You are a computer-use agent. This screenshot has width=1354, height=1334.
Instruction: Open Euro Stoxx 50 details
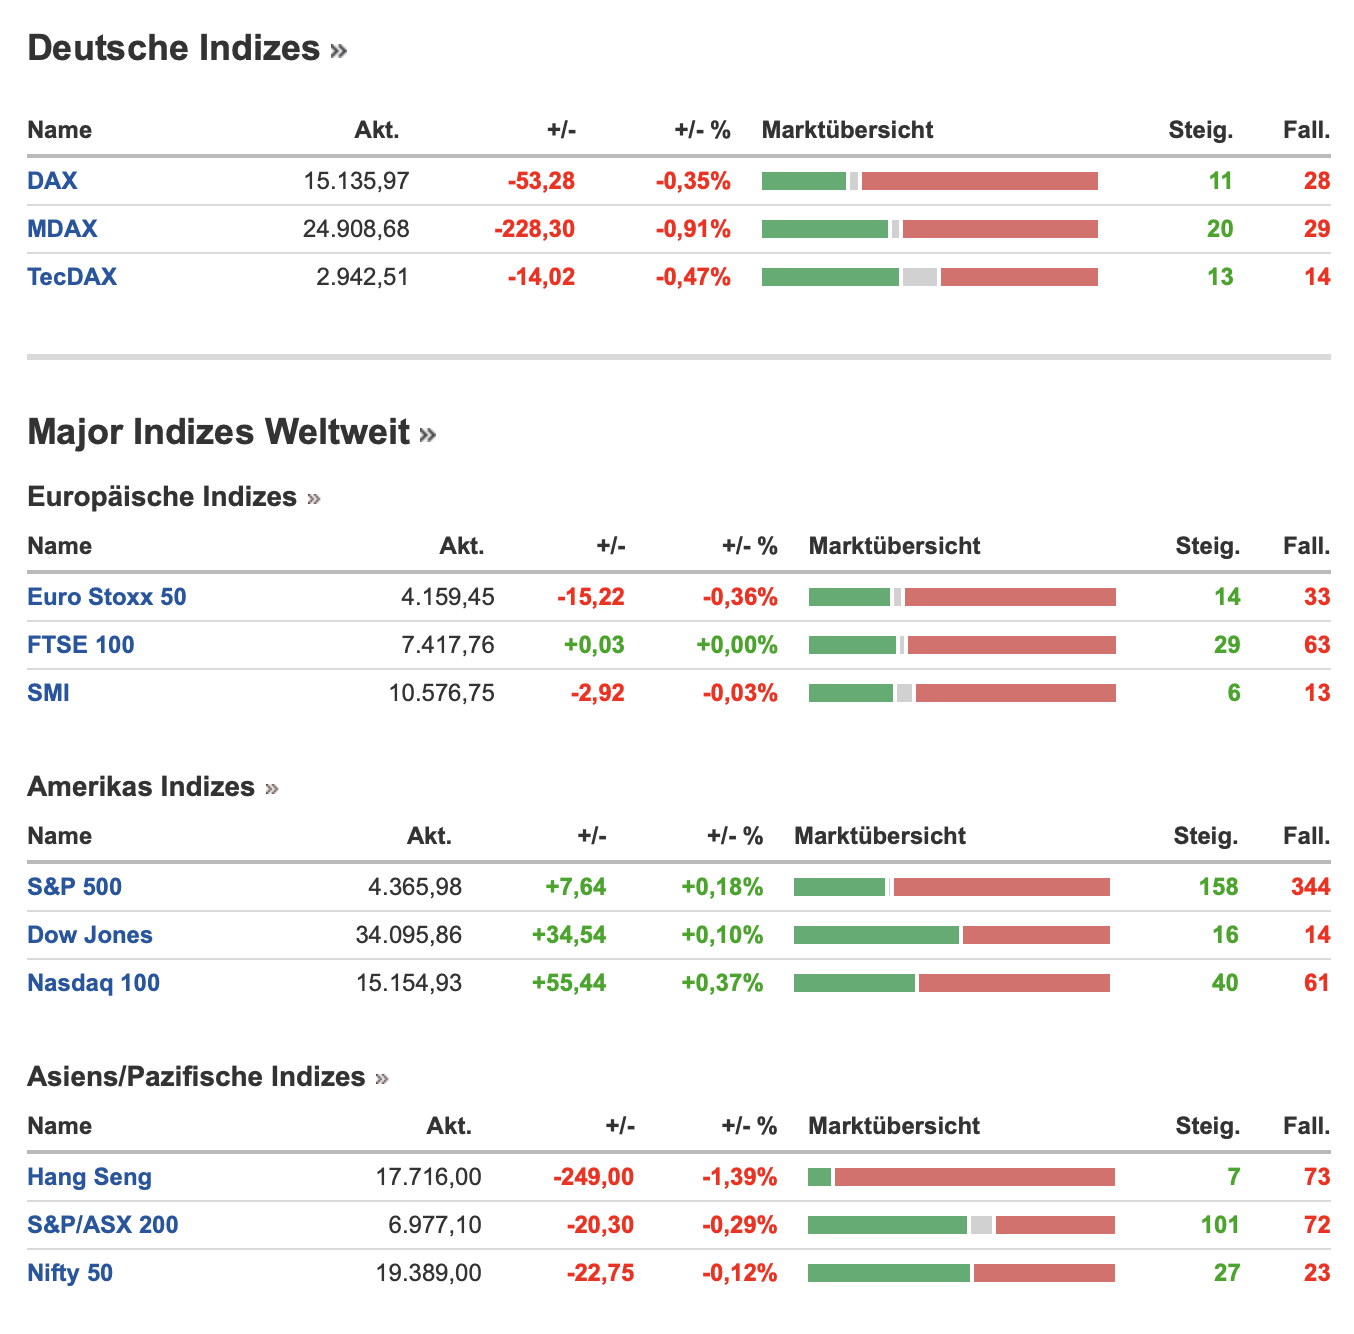[x=107, y=597]
